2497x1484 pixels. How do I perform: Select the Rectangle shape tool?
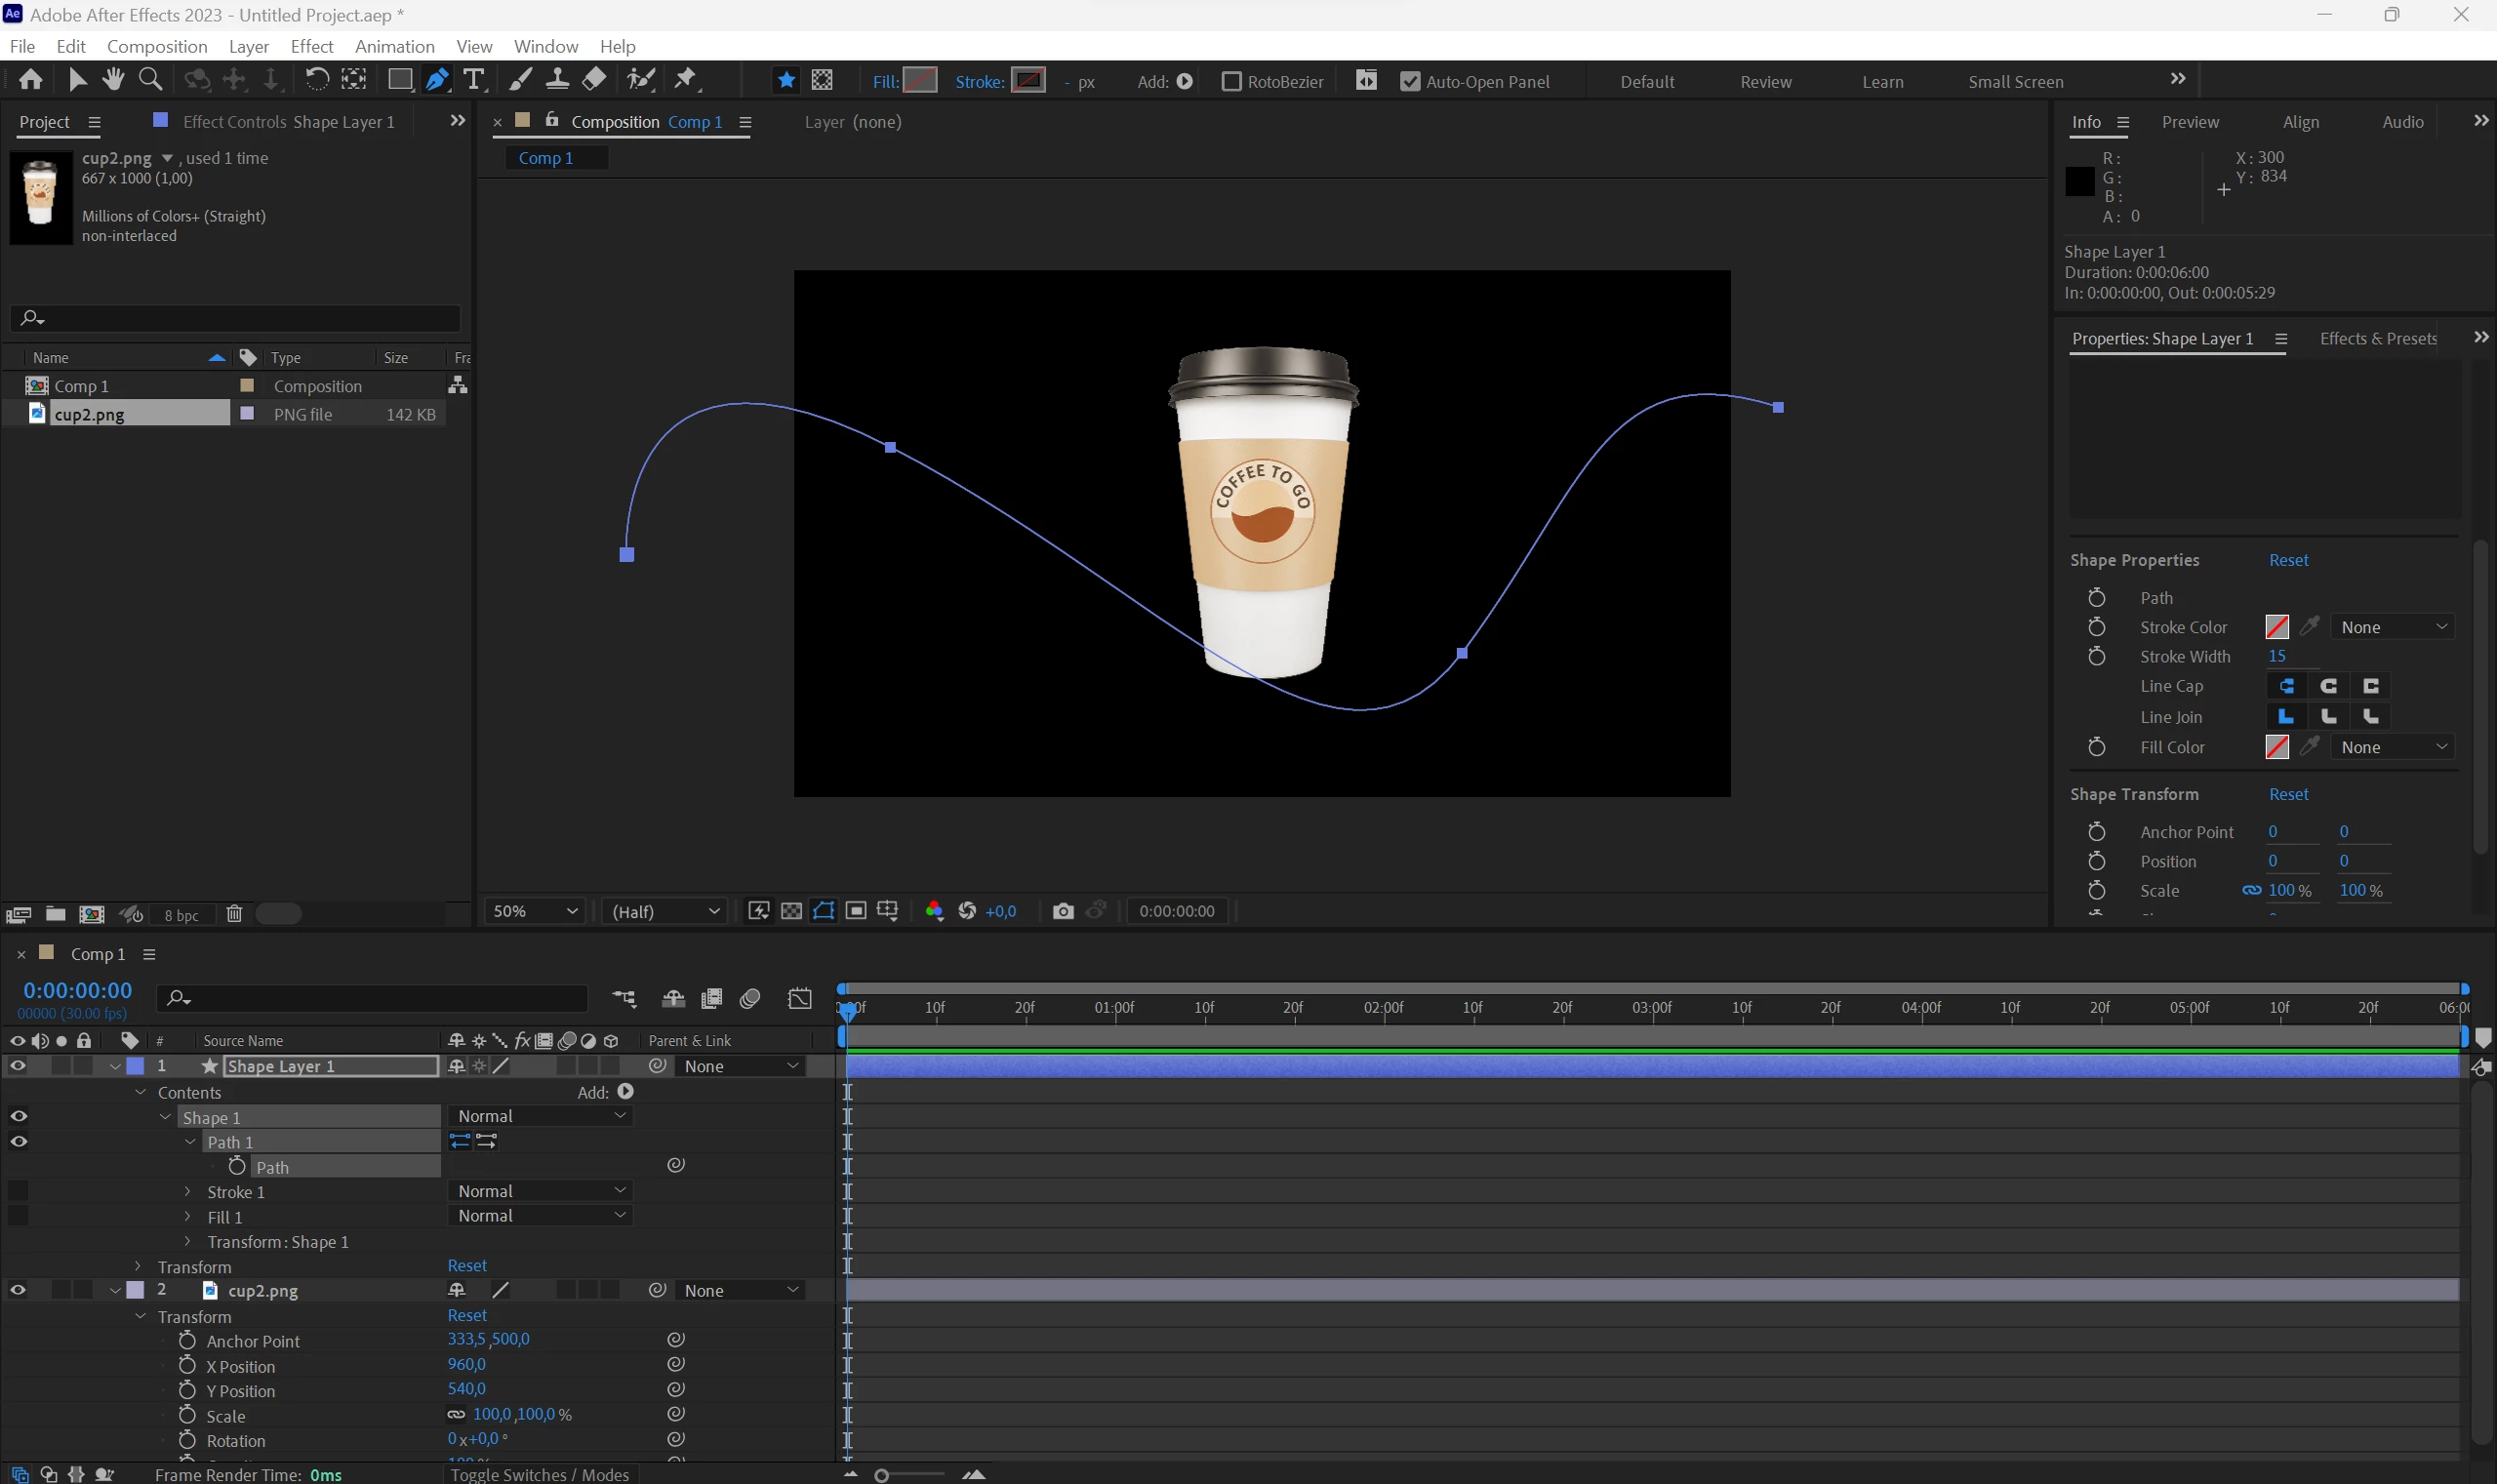click(399, 80)
